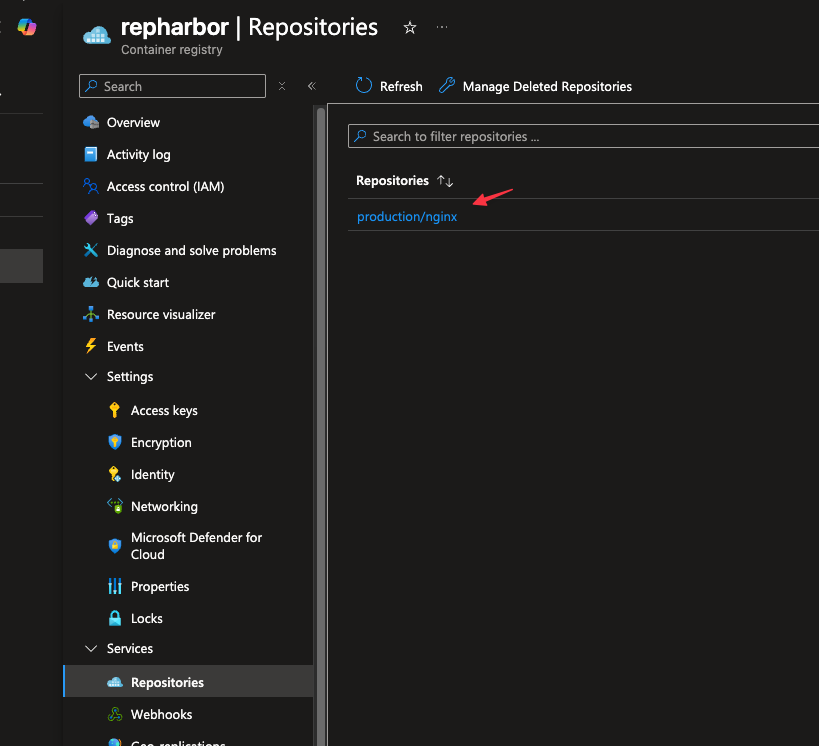Image resolution: width=819 pixels, height=746 pixels.
Task: Click the Properties sliders icon
Action: [x=115, y=586]
